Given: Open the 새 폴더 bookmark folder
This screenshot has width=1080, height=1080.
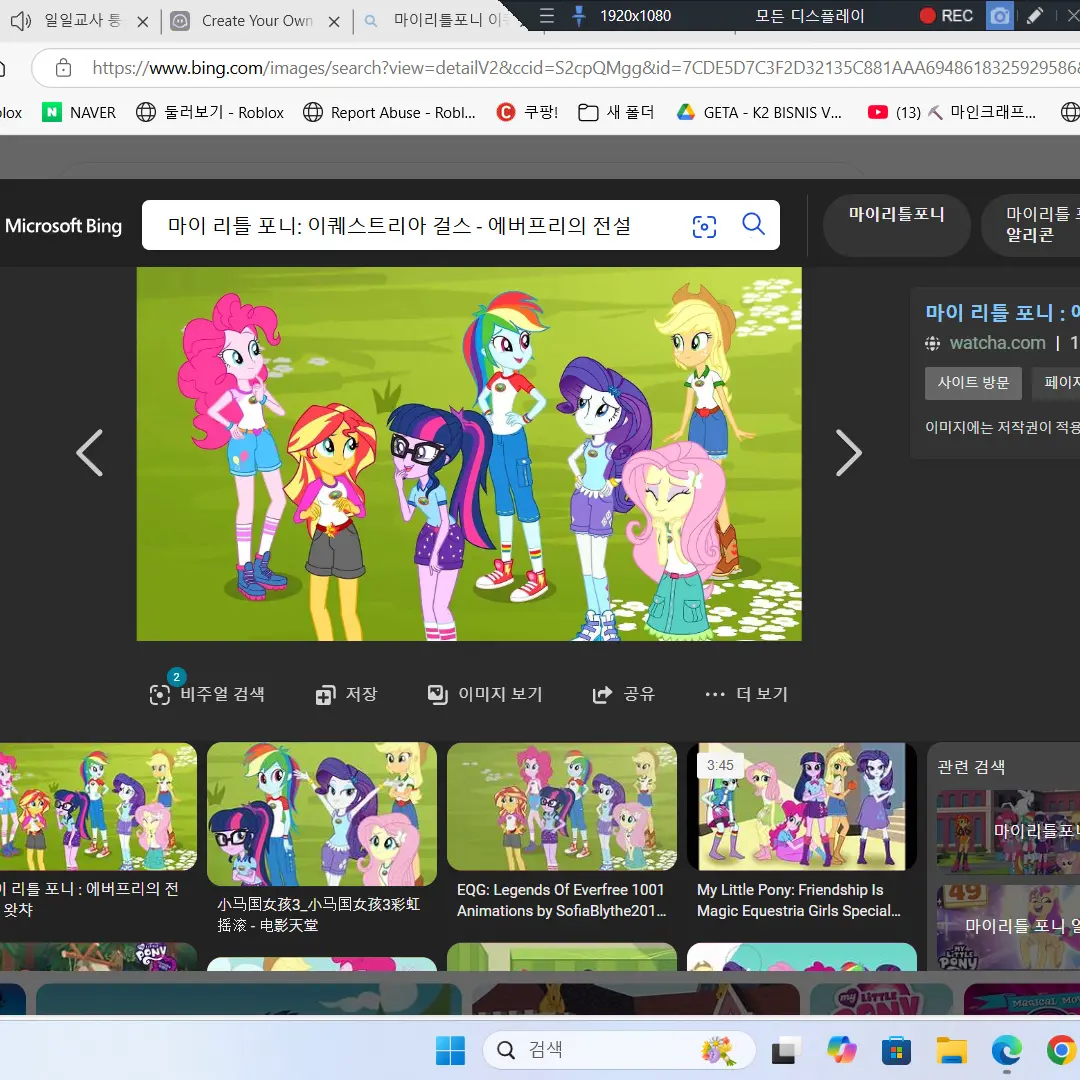Looking at the screenshot, I should coord(616,112).
